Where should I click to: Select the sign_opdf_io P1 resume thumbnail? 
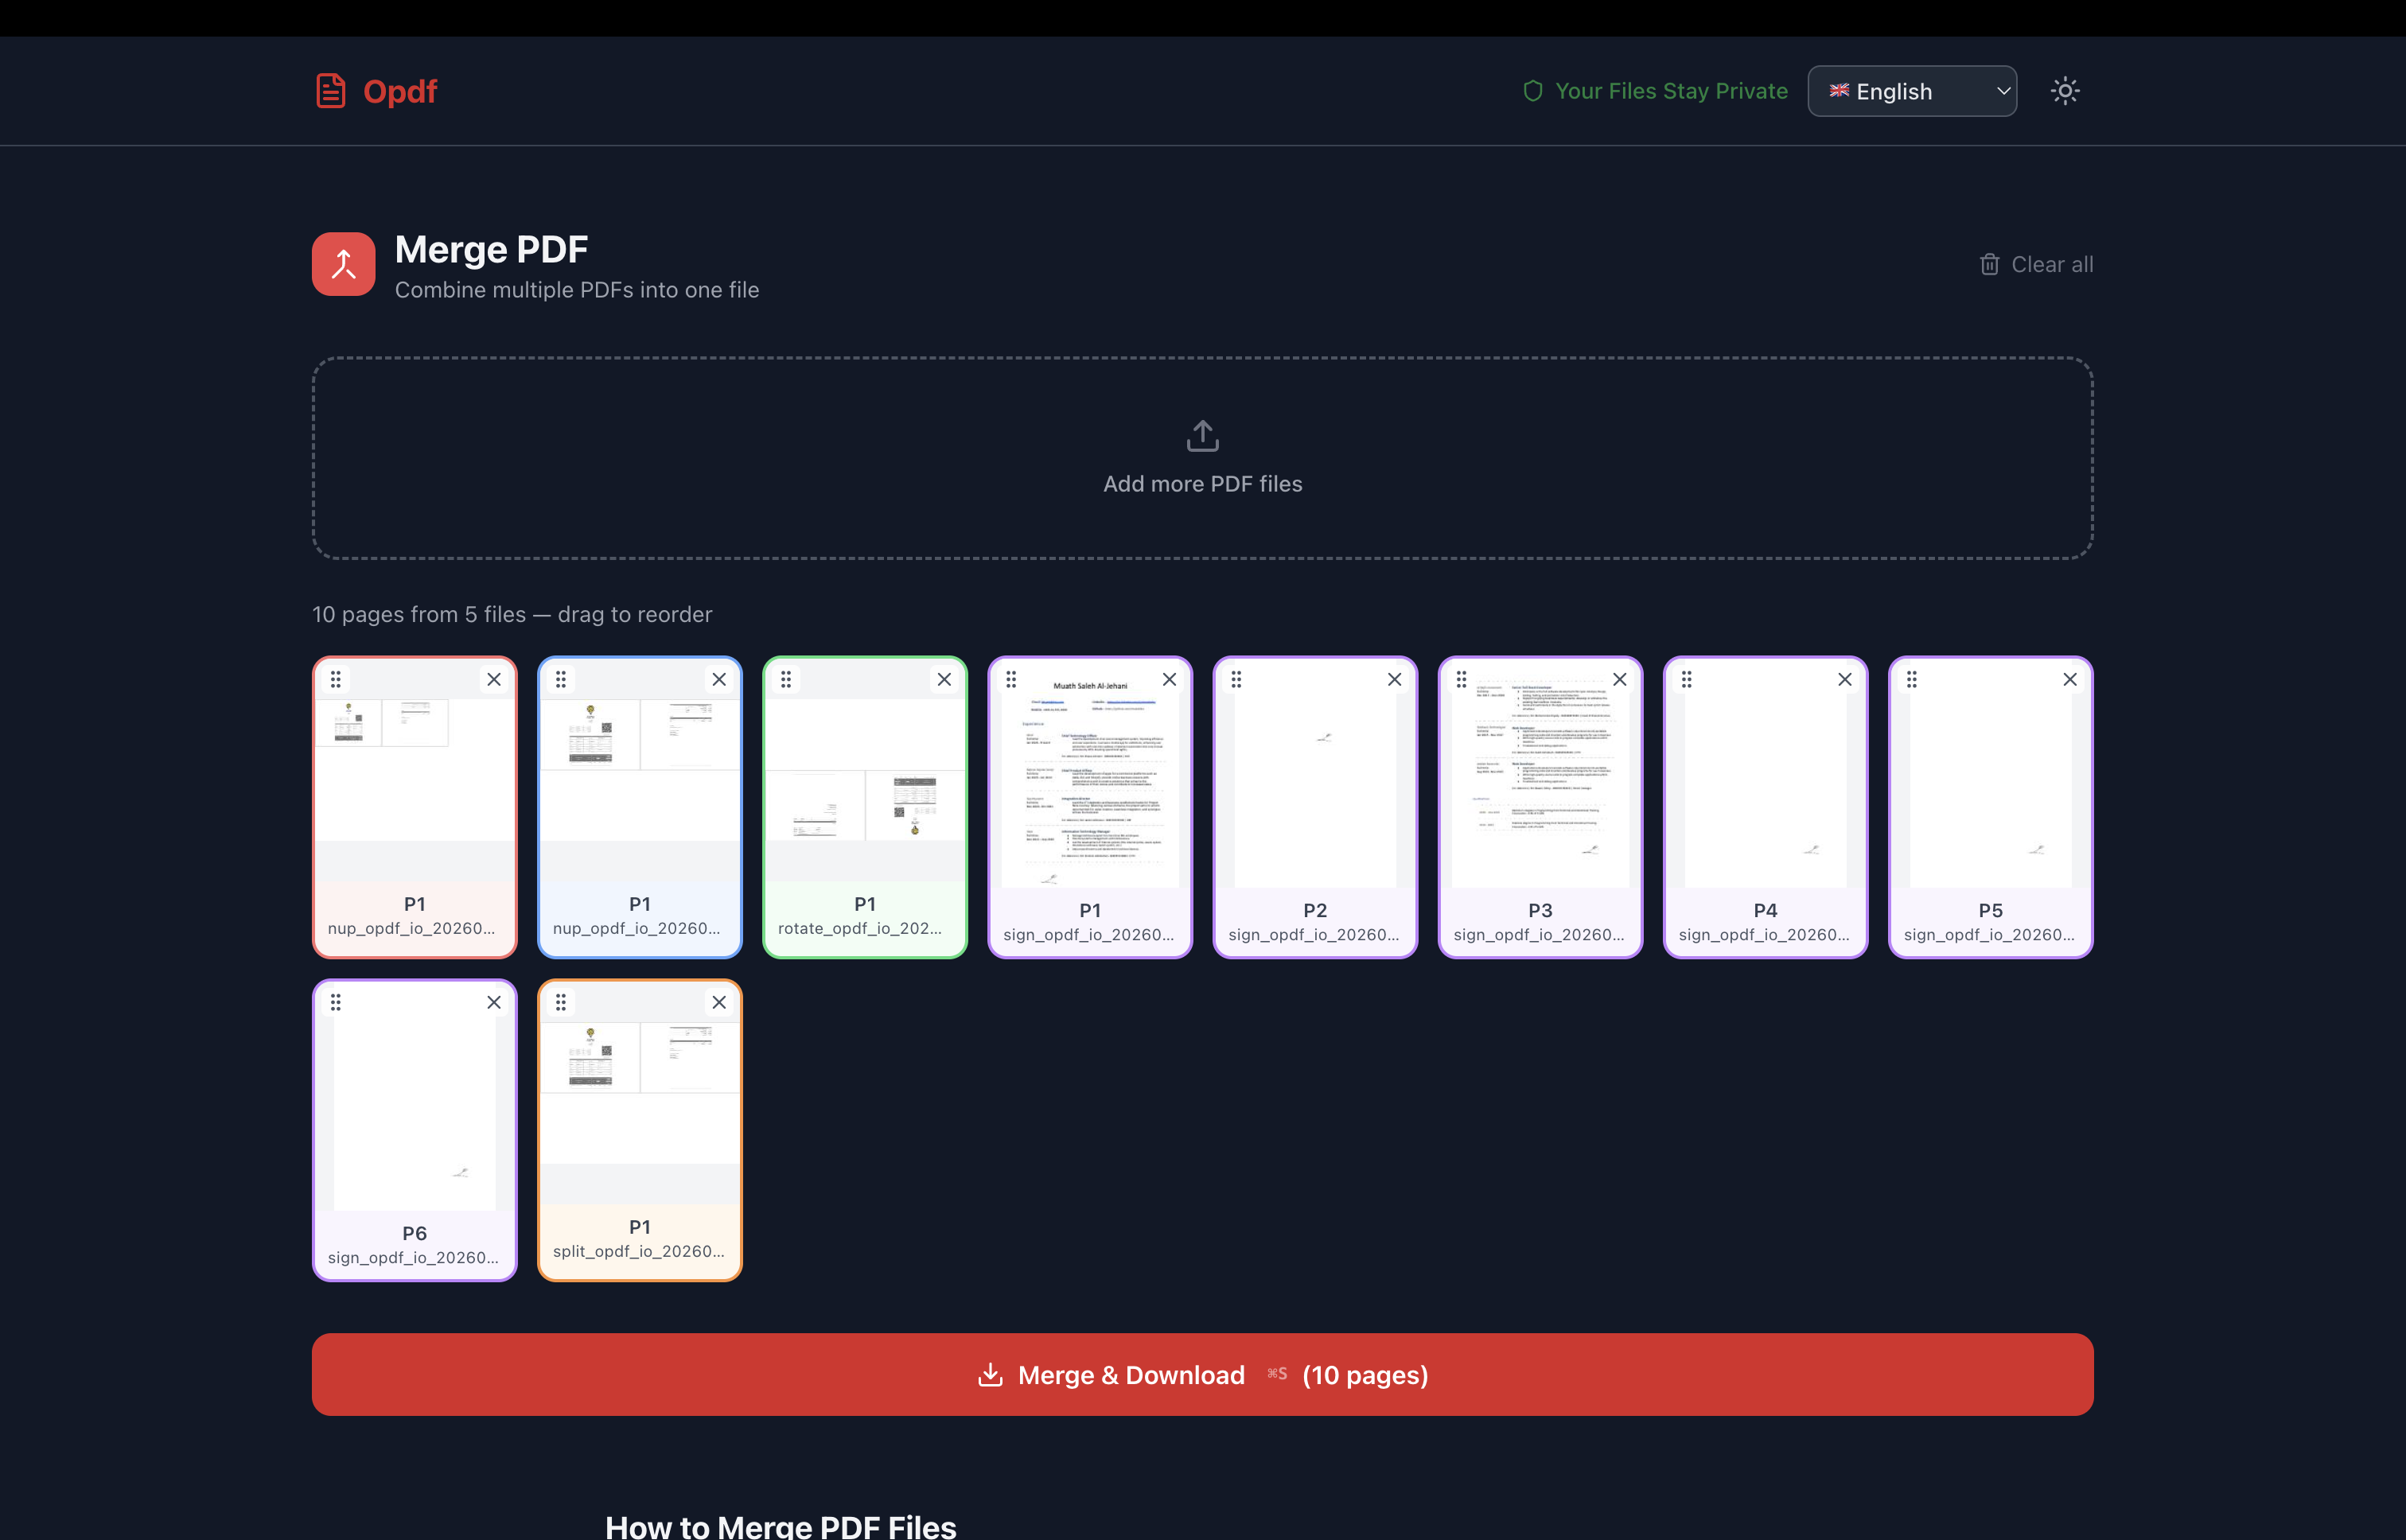coord(1089,790)
